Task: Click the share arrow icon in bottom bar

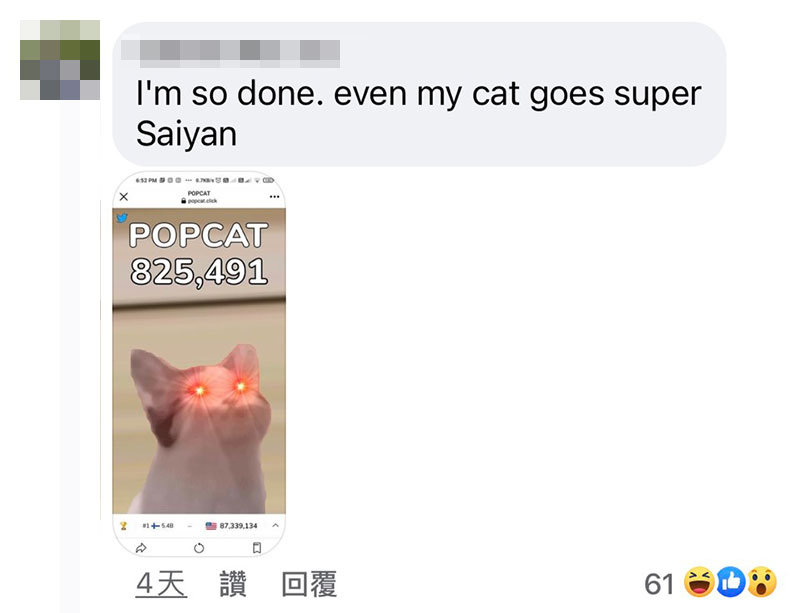Action: coord(141,548)
